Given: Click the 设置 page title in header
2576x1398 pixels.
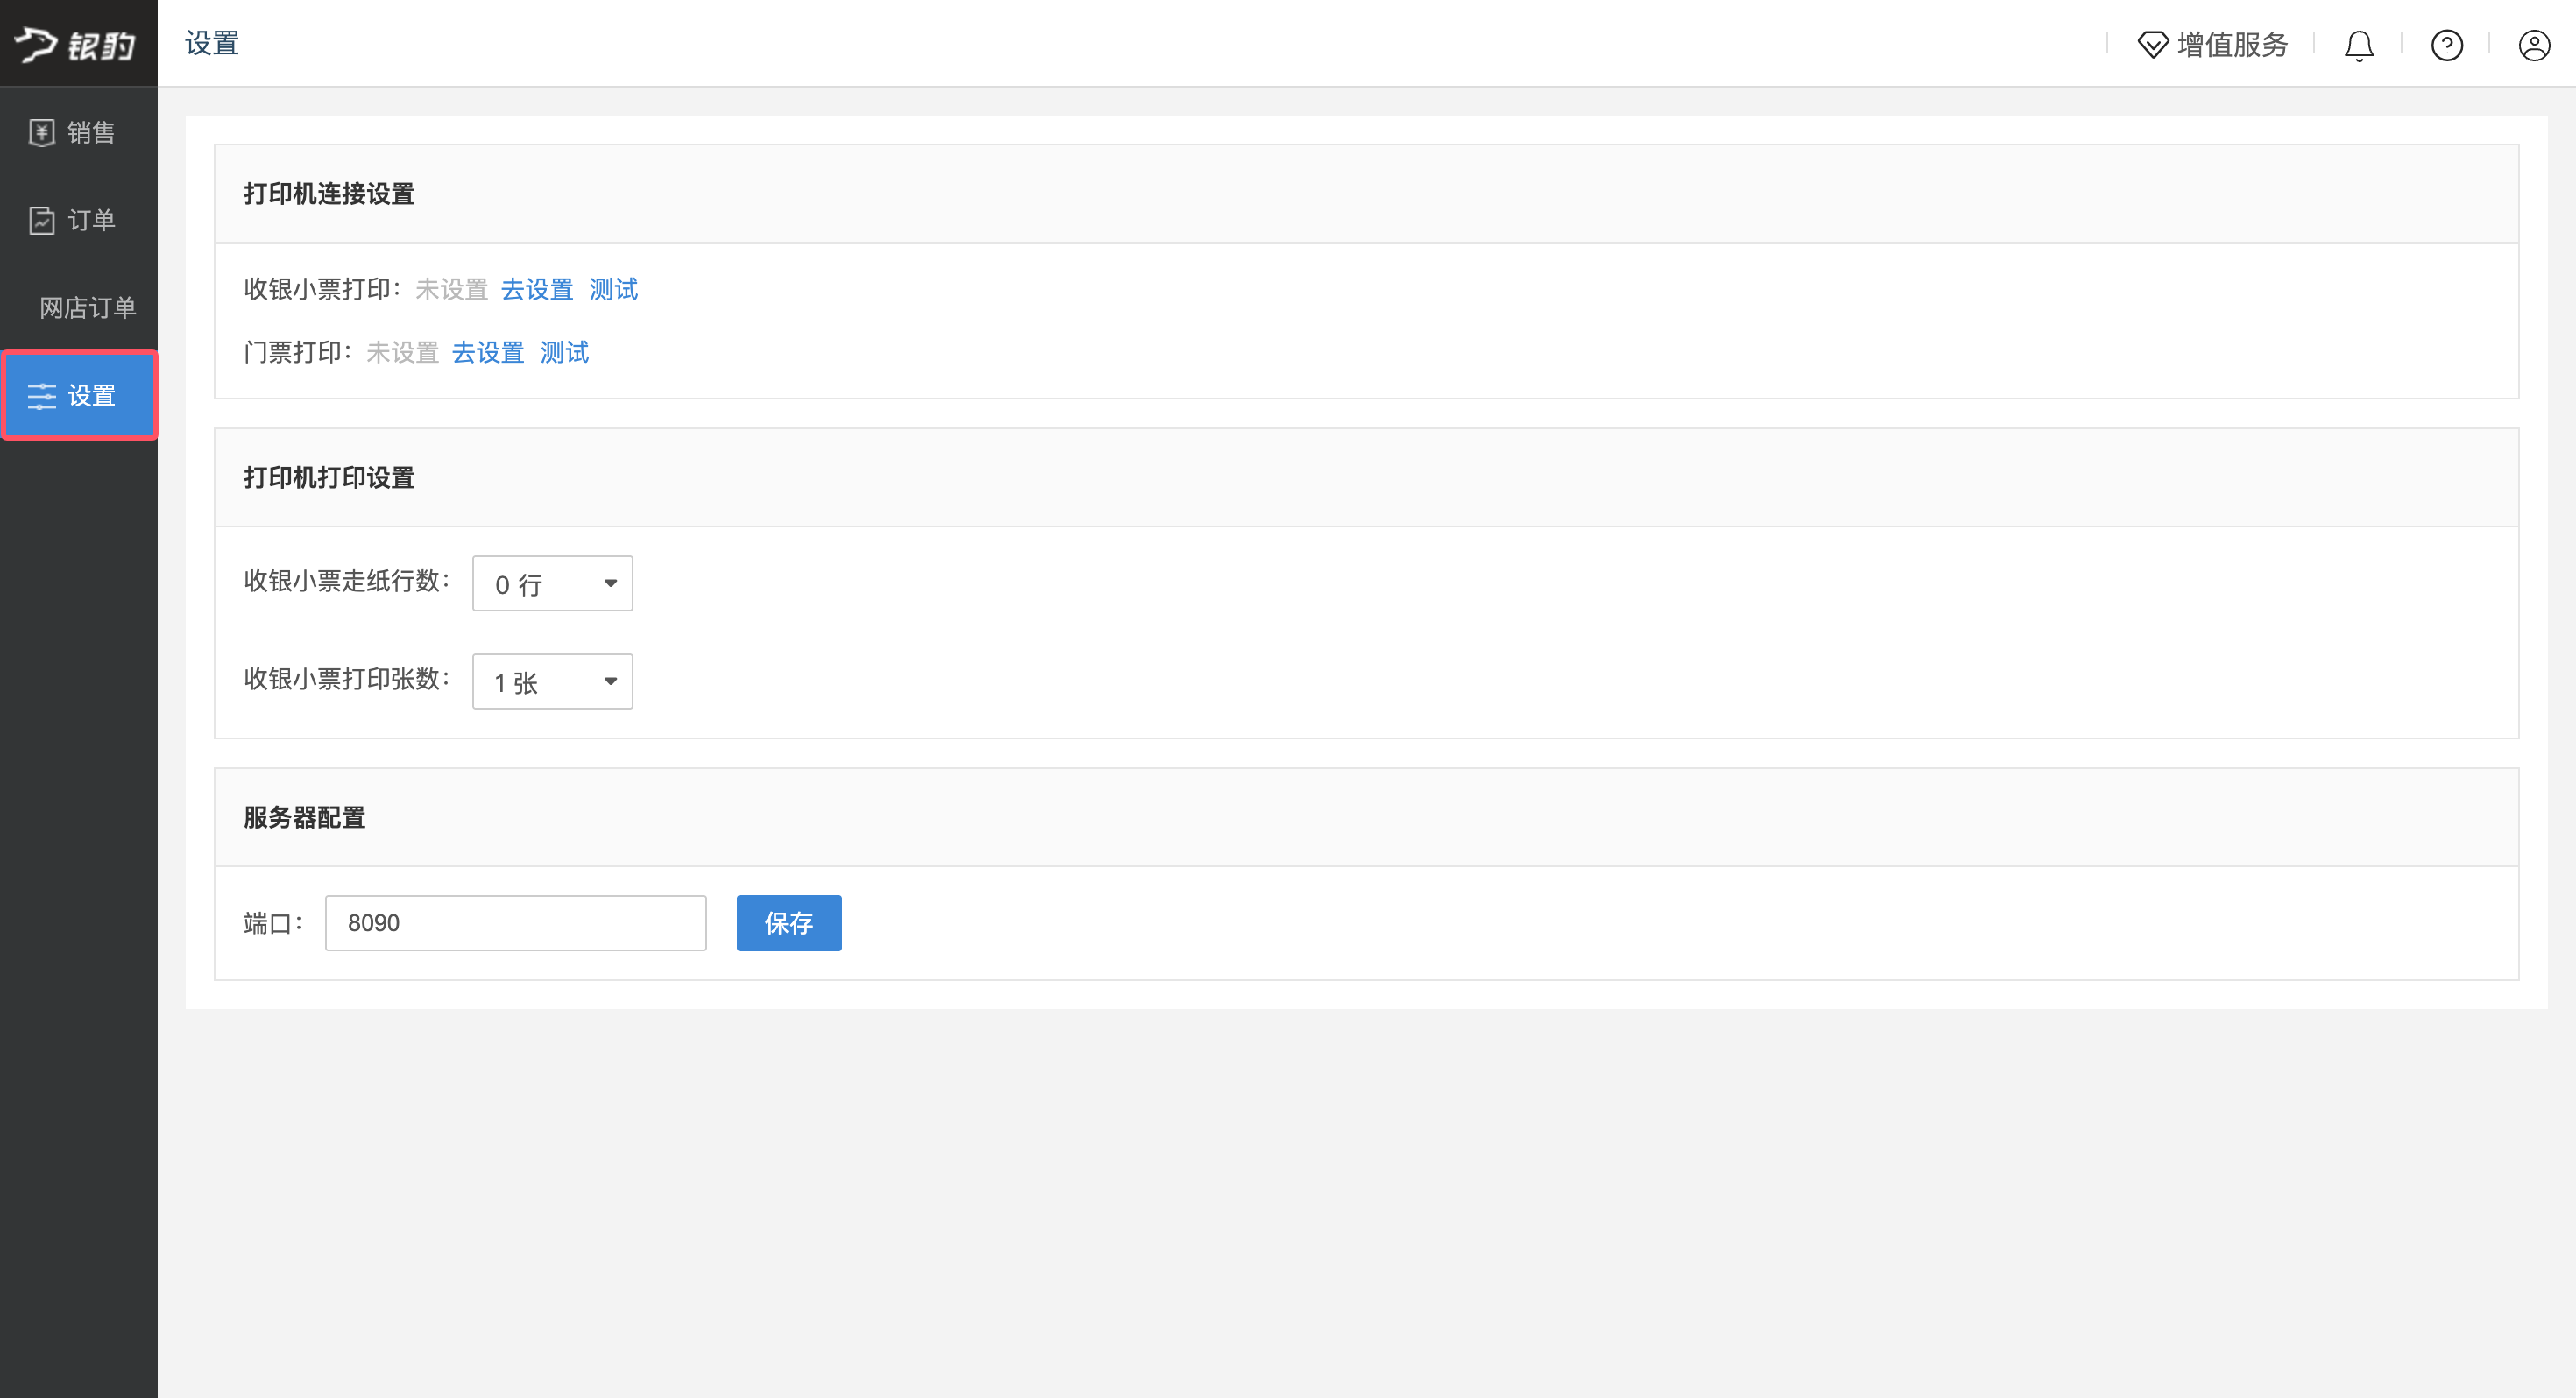Looking at the screenshot, I should click(212, 44).
